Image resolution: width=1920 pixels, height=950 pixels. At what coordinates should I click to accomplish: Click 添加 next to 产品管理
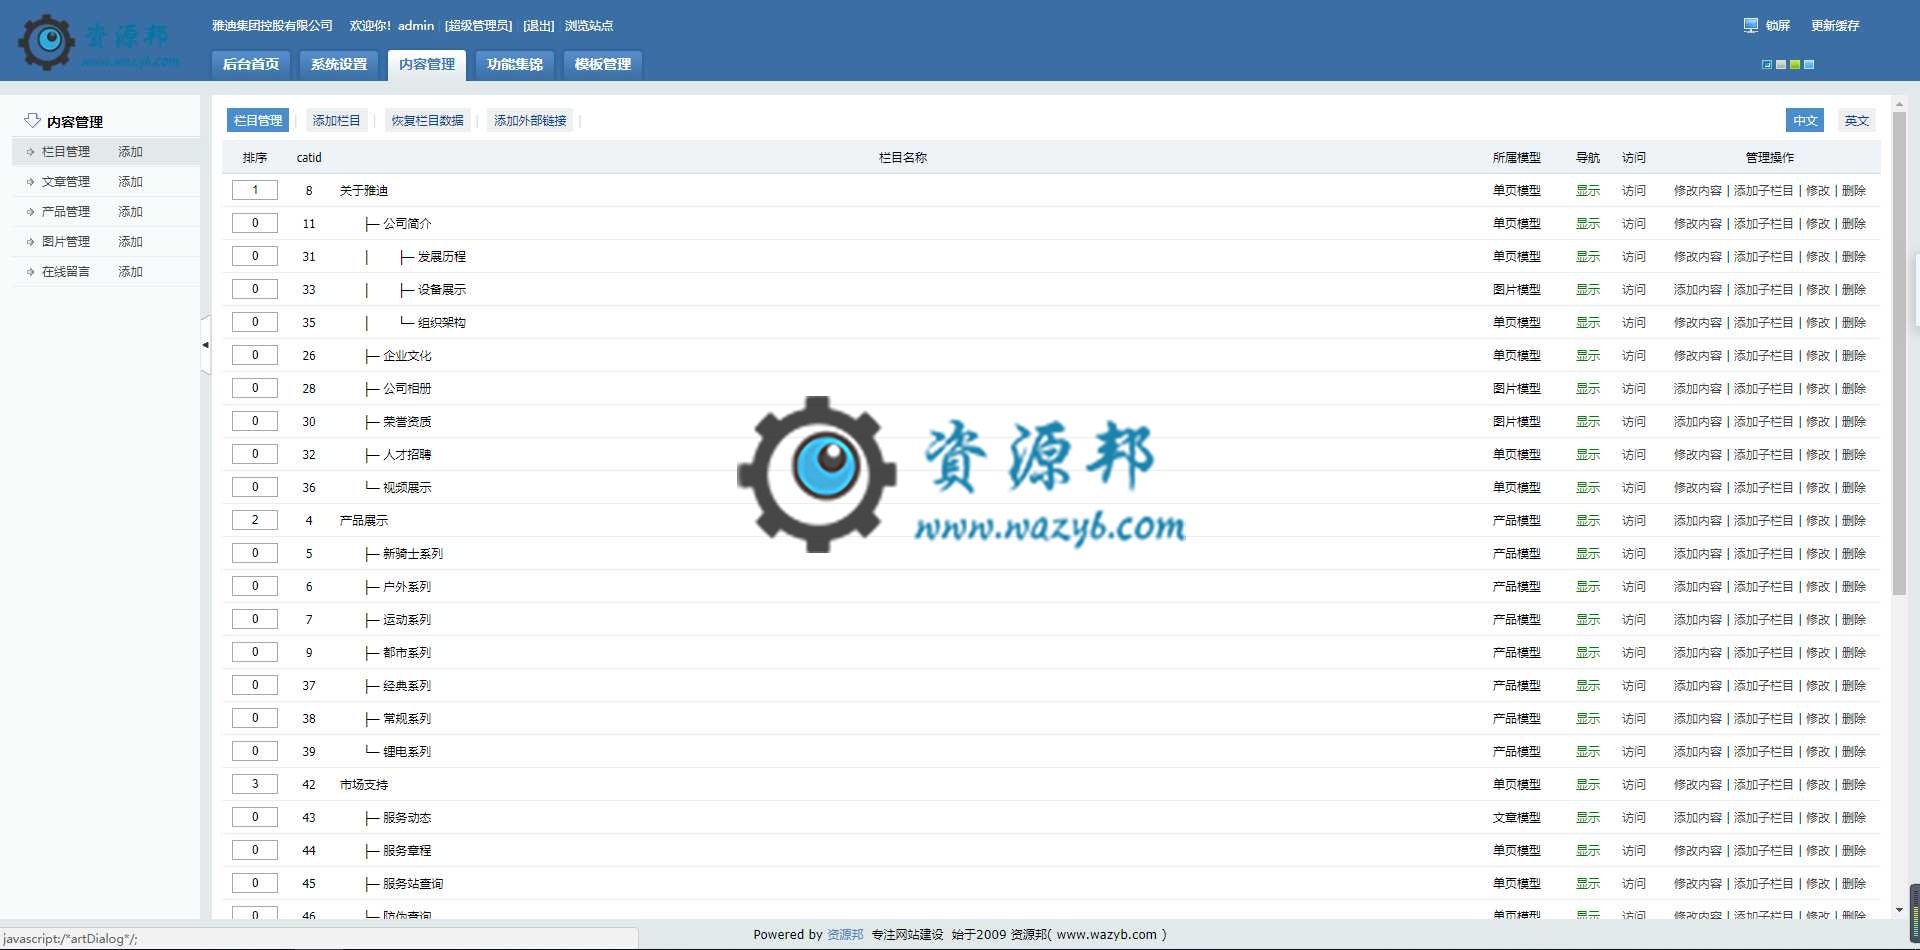[130, 212]
